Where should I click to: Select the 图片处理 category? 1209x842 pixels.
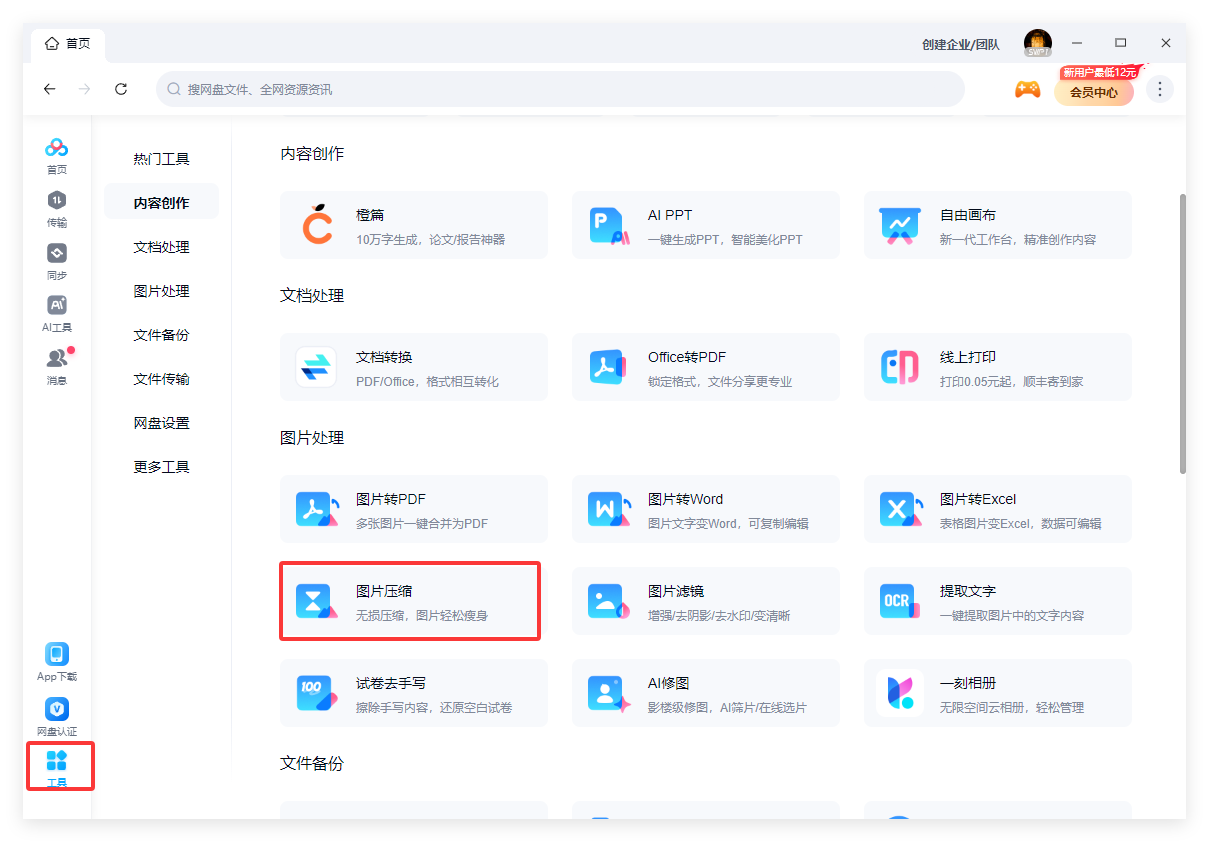pyautogui.click(x=161, y=291)
